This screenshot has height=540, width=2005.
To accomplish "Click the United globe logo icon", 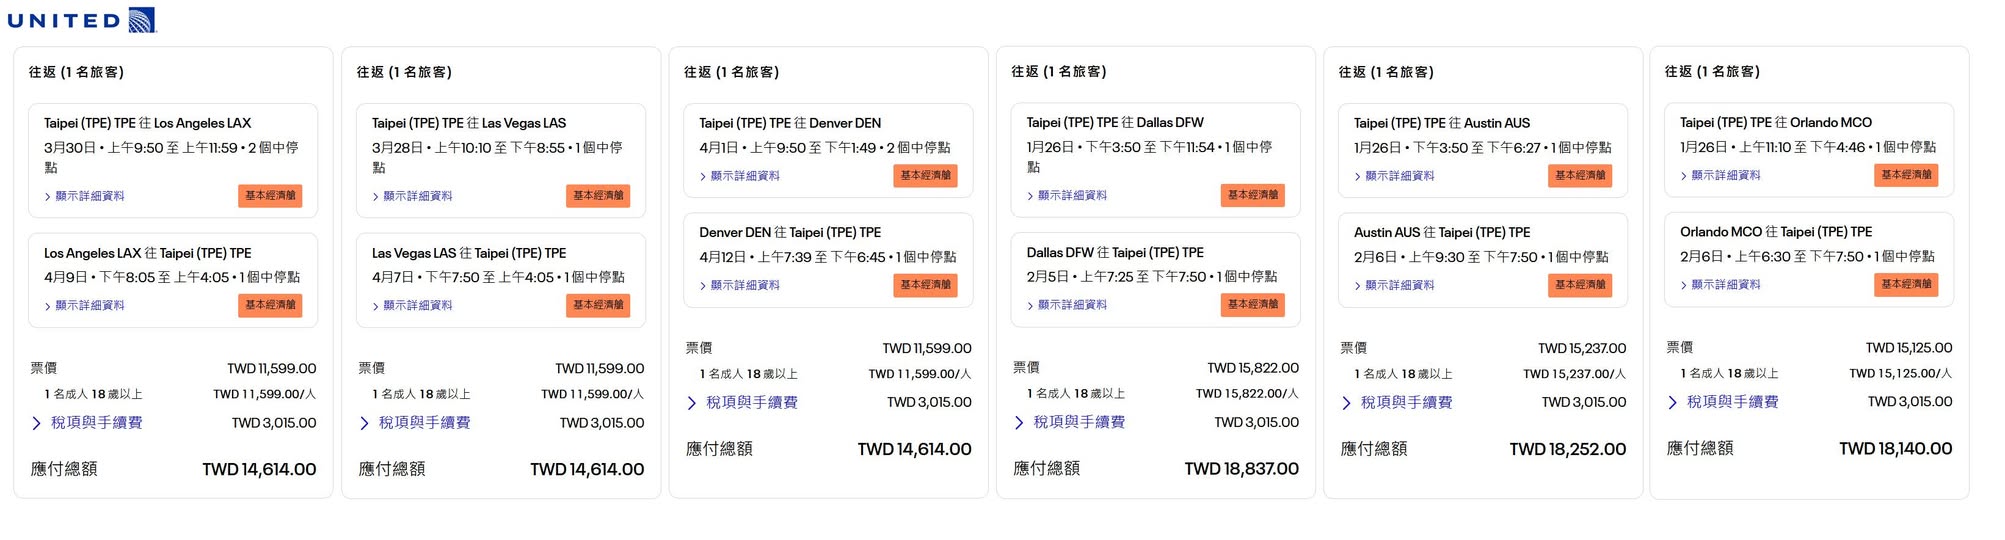I will pos(142,20).
